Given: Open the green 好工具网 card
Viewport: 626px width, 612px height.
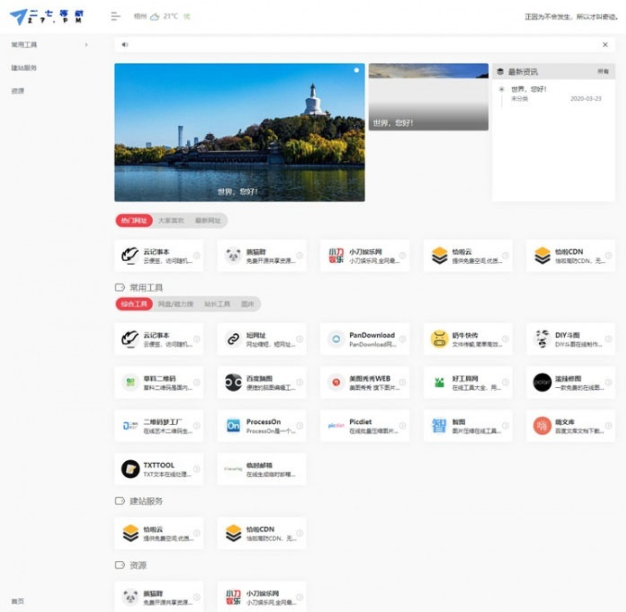Looking at the screenshot, I should tap(468, 382).
